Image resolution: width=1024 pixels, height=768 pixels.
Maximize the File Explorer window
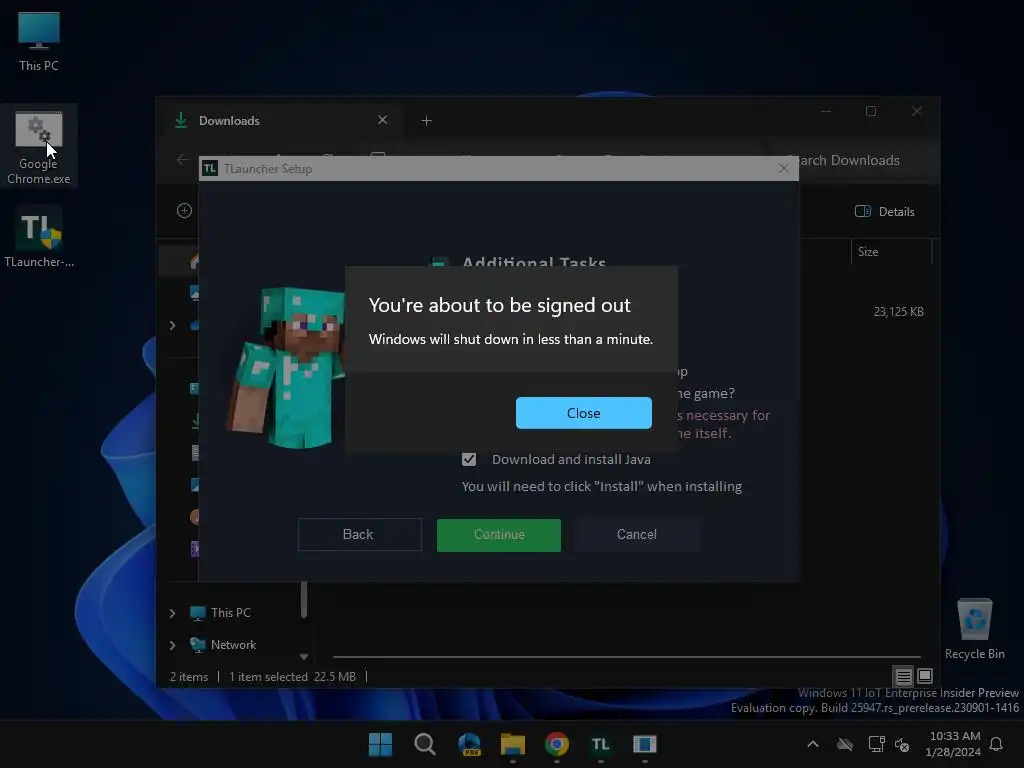click(871, 111)
